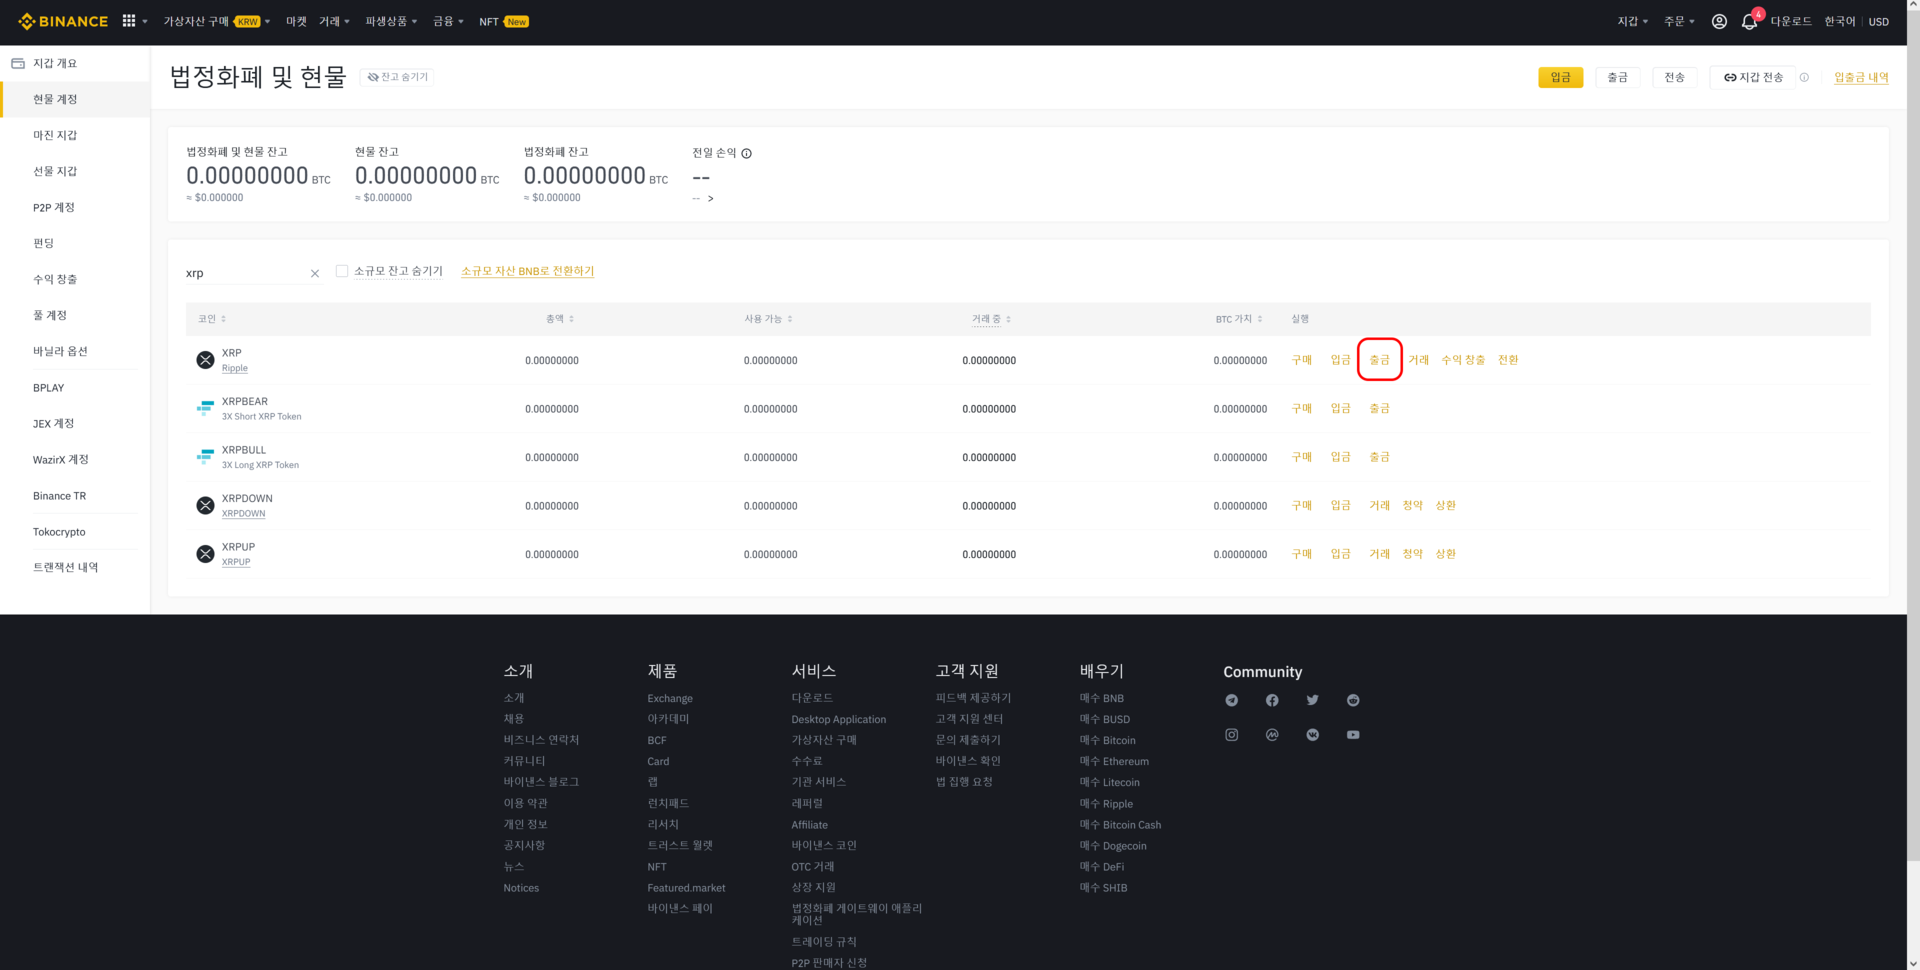Click the 지갑 전송 button
1920x970 pixels.
(x=1753, y=77)
